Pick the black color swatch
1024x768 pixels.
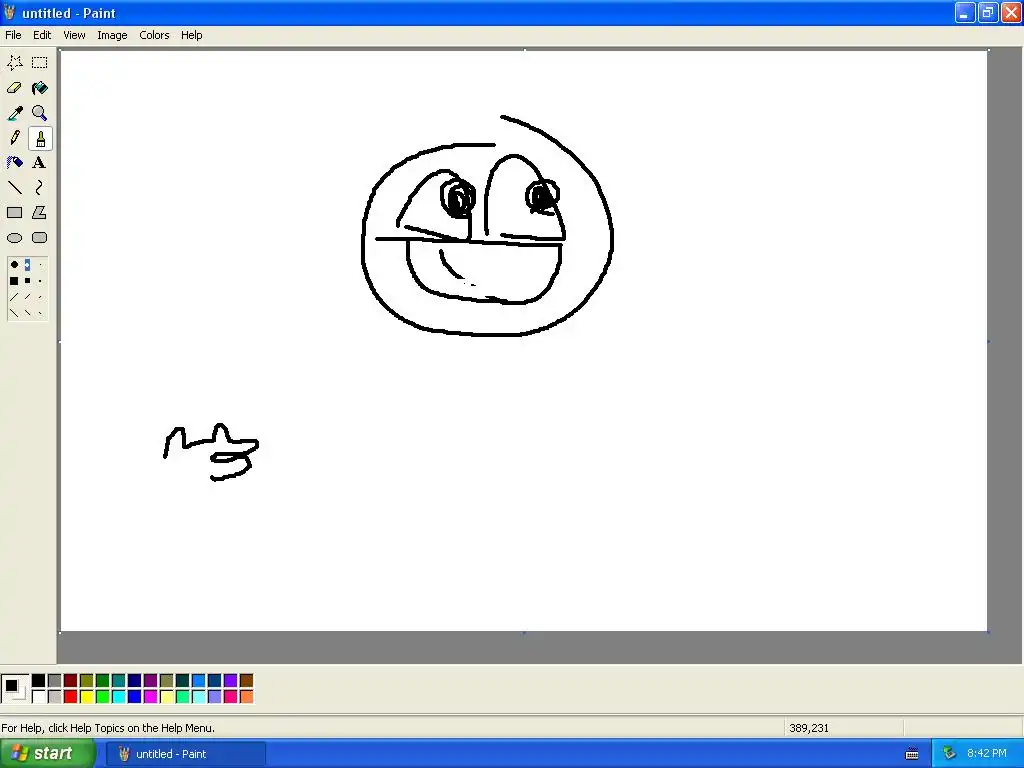(x=39, y=681)
